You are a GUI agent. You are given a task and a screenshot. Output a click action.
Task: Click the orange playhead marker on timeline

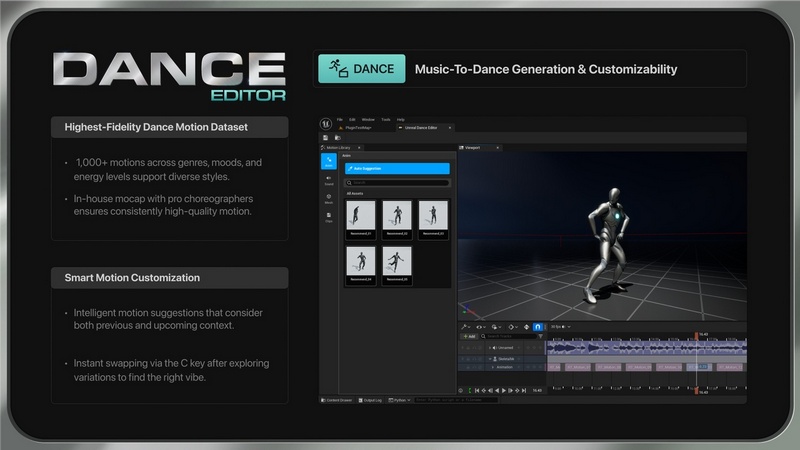697,335
